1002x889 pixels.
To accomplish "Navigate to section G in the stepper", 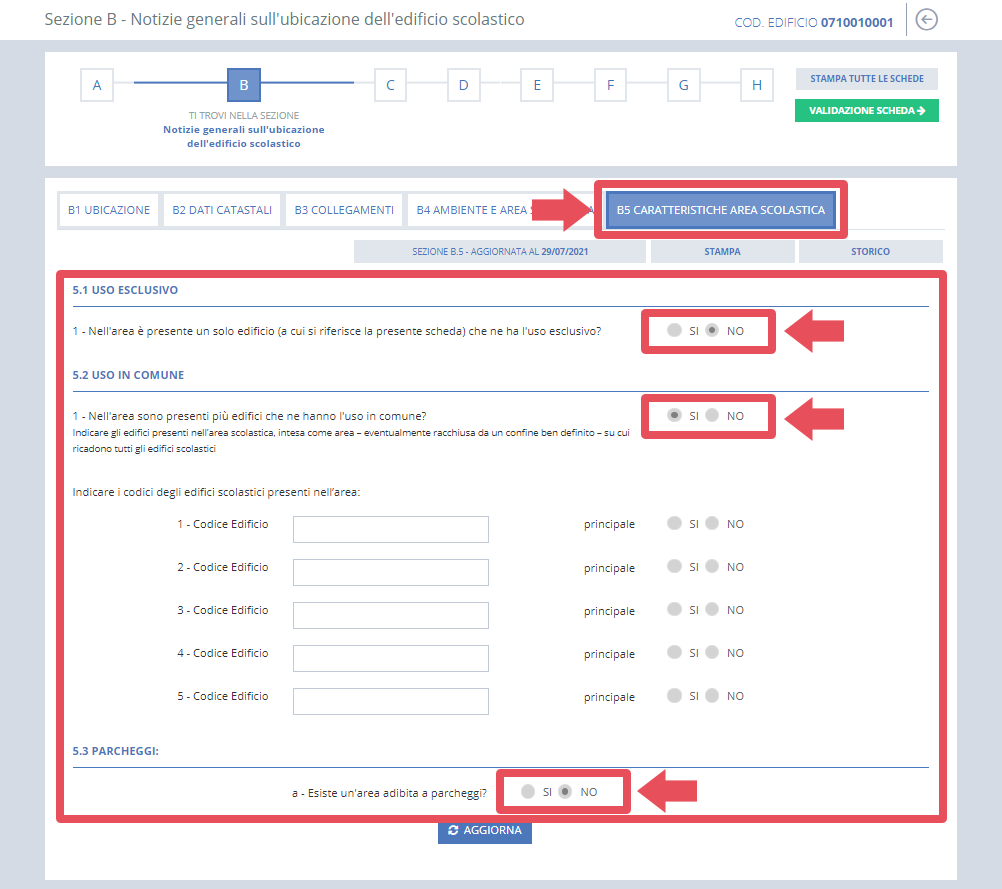I will tap(683, 85).
